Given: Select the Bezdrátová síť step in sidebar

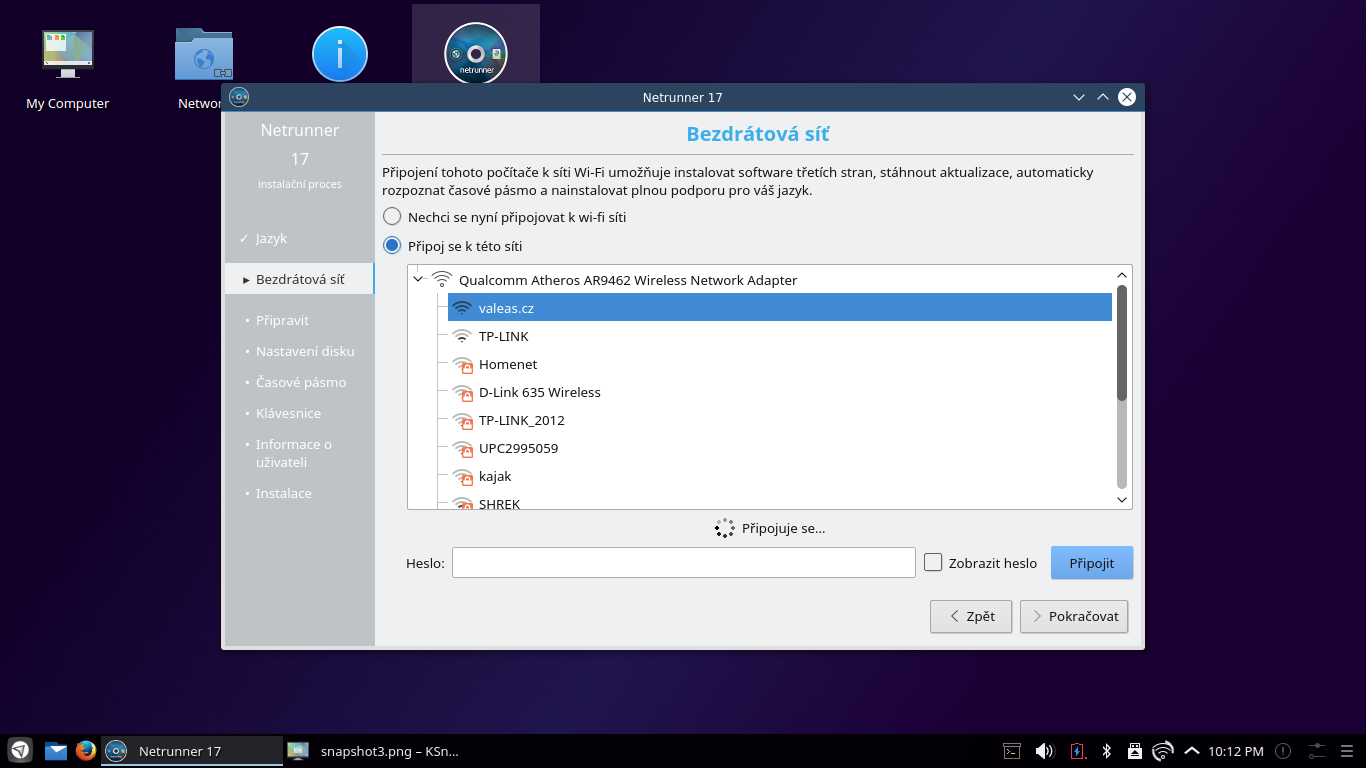Looking at the screenshot, I should 300,279.
